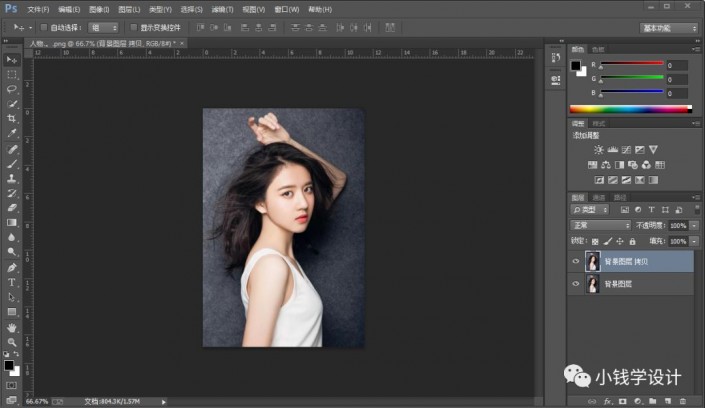Select the Gradient tool

(12, 223)
